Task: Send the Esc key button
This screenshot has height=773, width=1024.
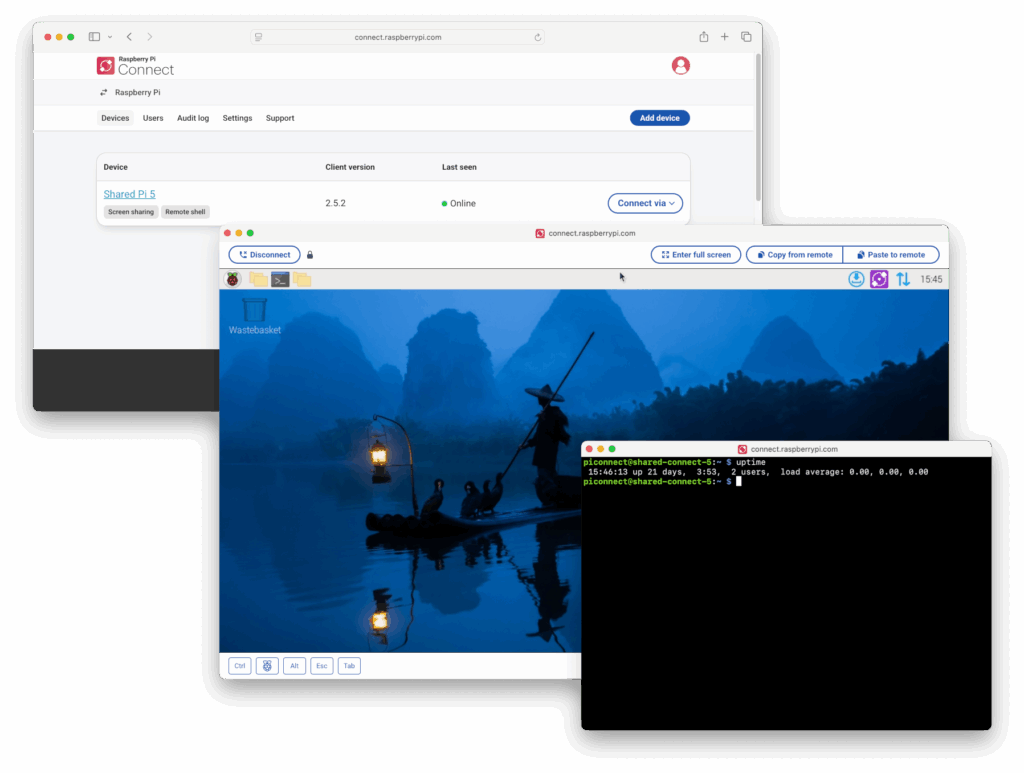Action: (322, 666)
